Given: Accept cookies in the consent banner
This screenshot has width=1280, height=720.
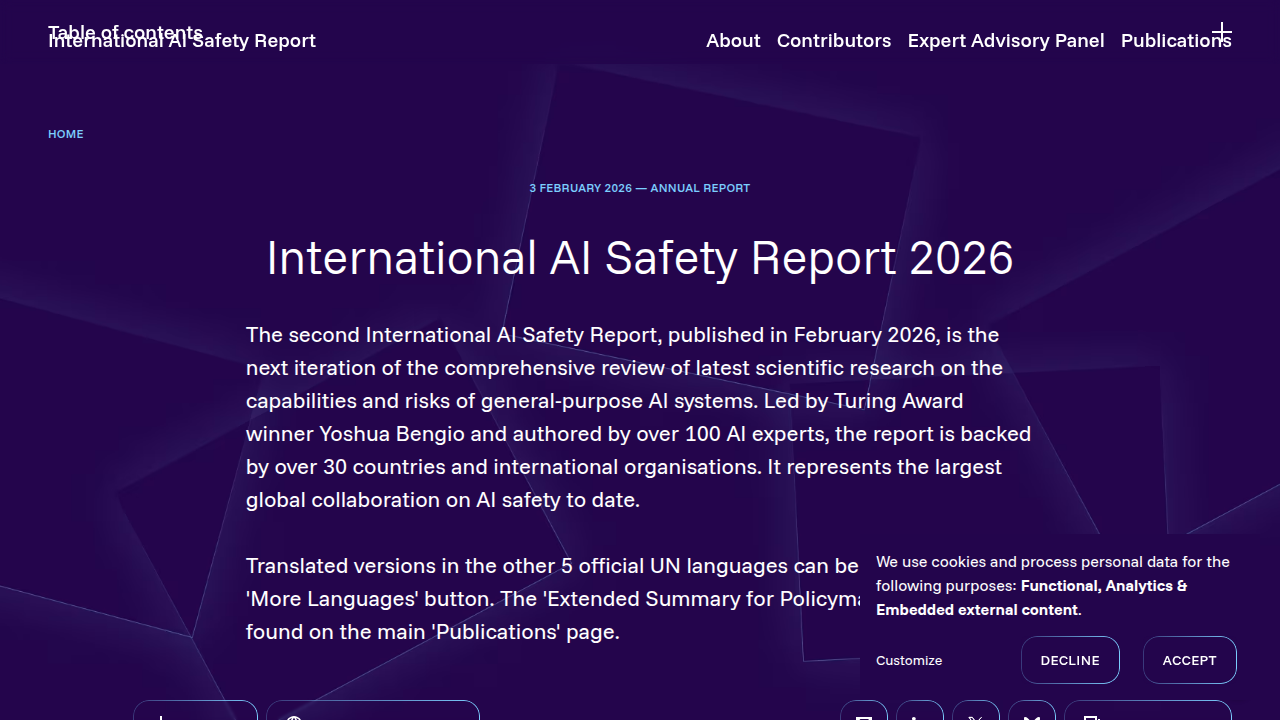Looking at the screenshot, I should (x=1189, y=660).
